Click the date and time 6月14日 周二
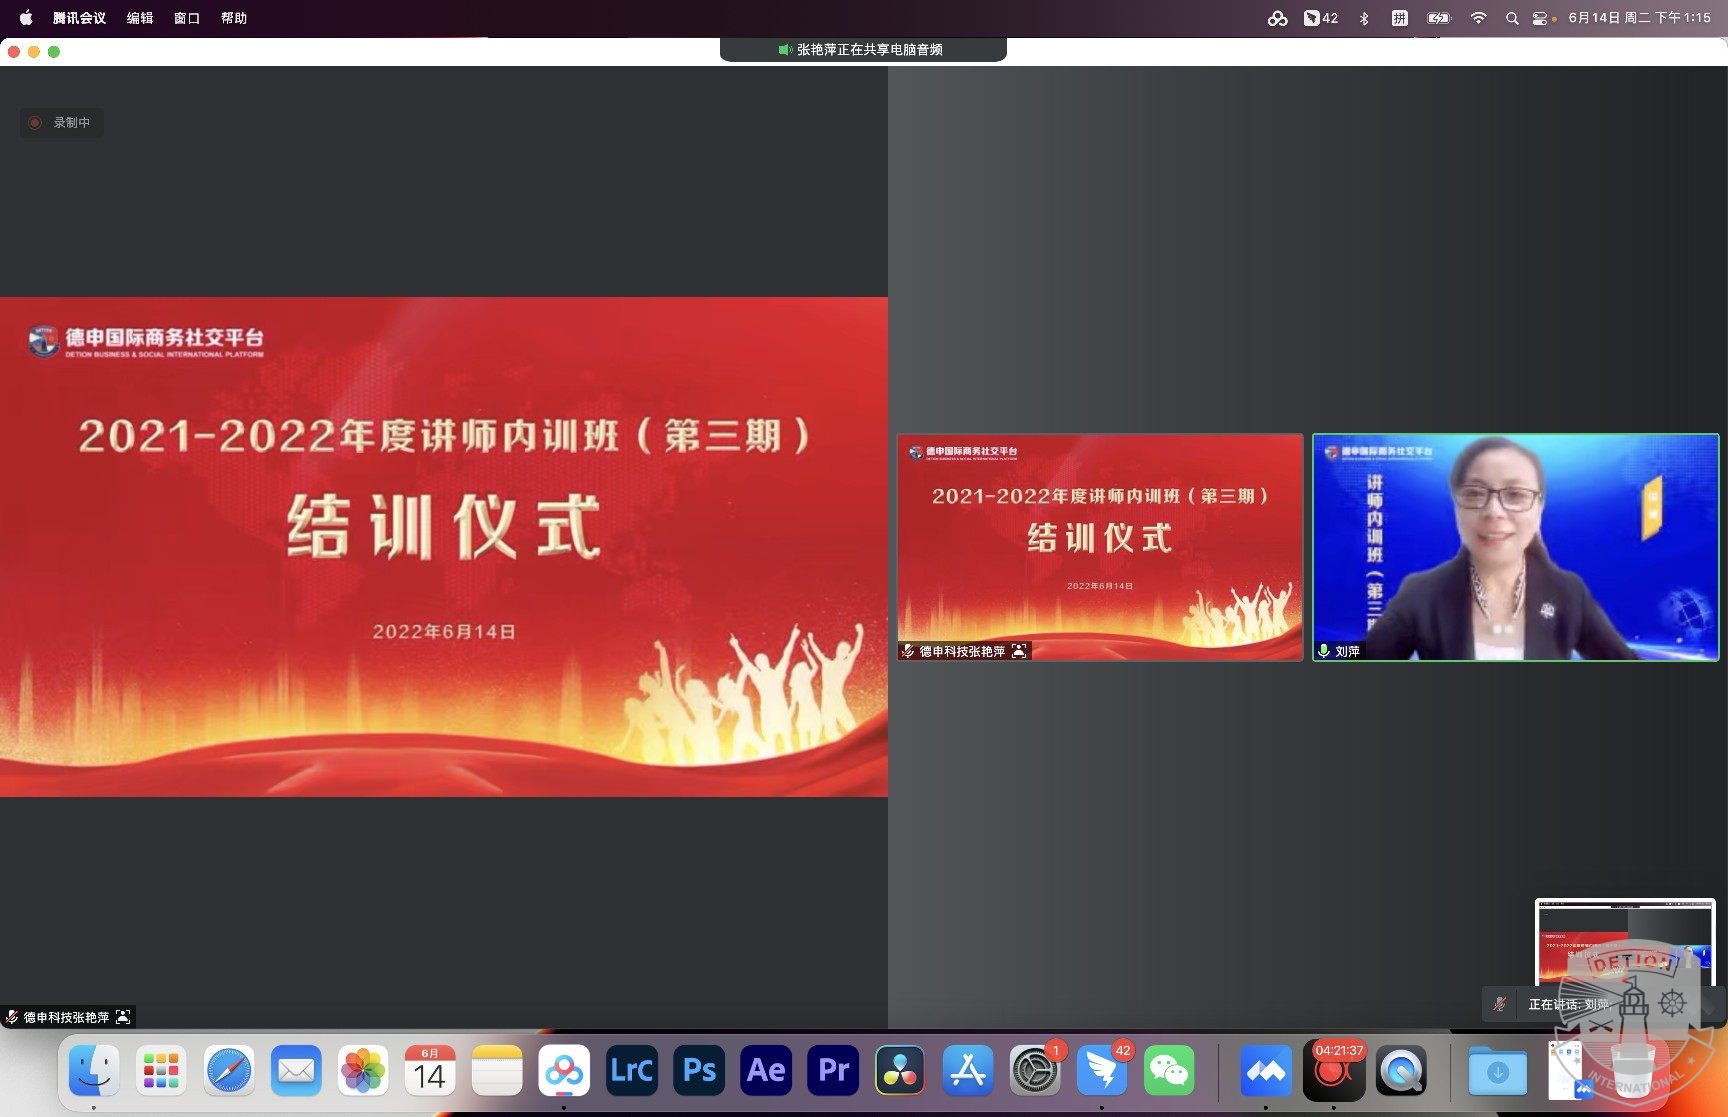The height and width of the screenshot is (1117, 1728). click(x=1639, y=18)
